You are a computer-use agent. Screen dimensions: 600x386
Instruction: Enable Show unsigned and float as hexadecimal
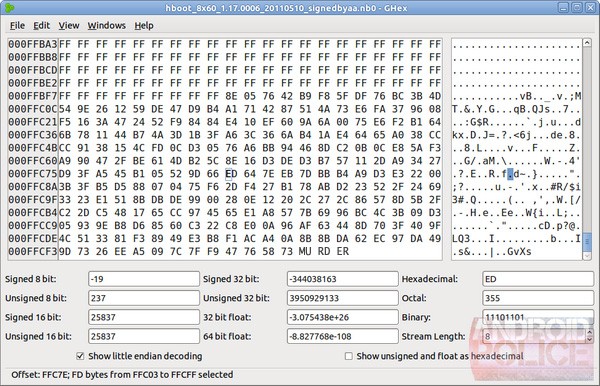[349, 356]
